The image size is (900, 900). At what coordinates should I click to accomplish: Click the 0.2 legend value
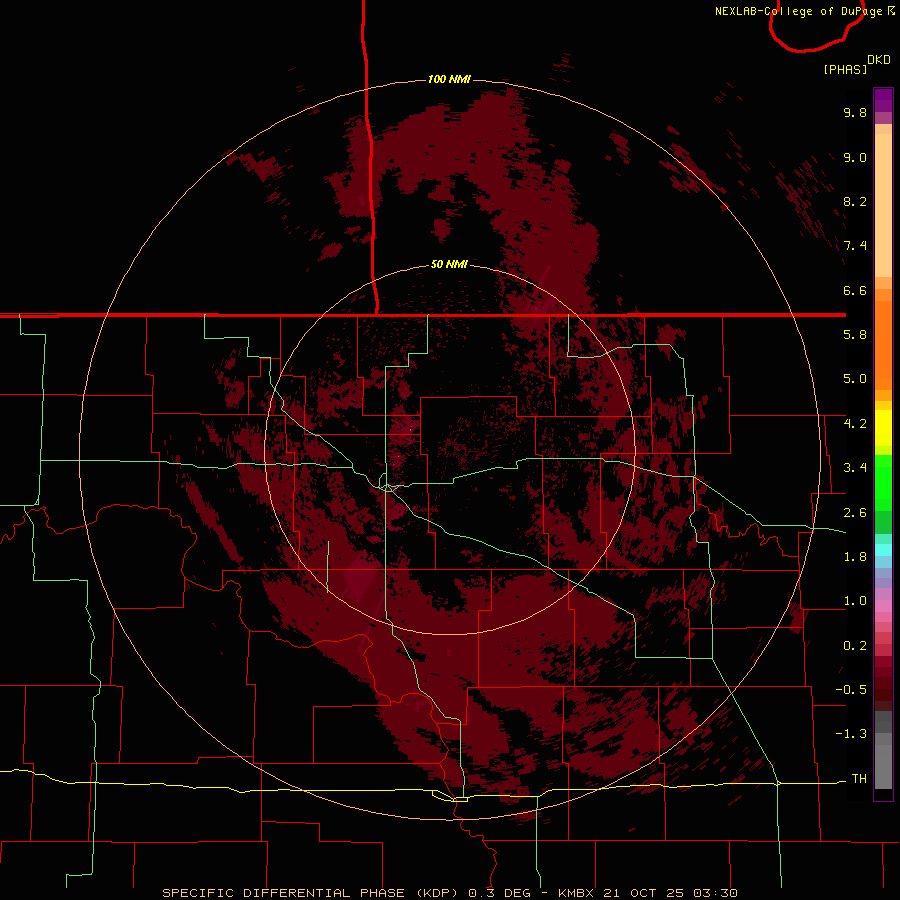tap(855, 646)
